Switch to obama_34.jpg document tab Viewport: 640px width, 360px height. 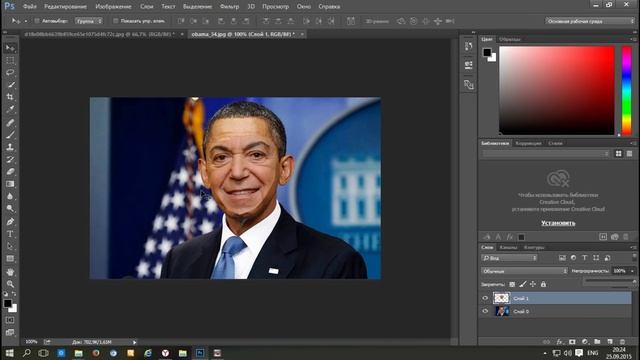243,34
